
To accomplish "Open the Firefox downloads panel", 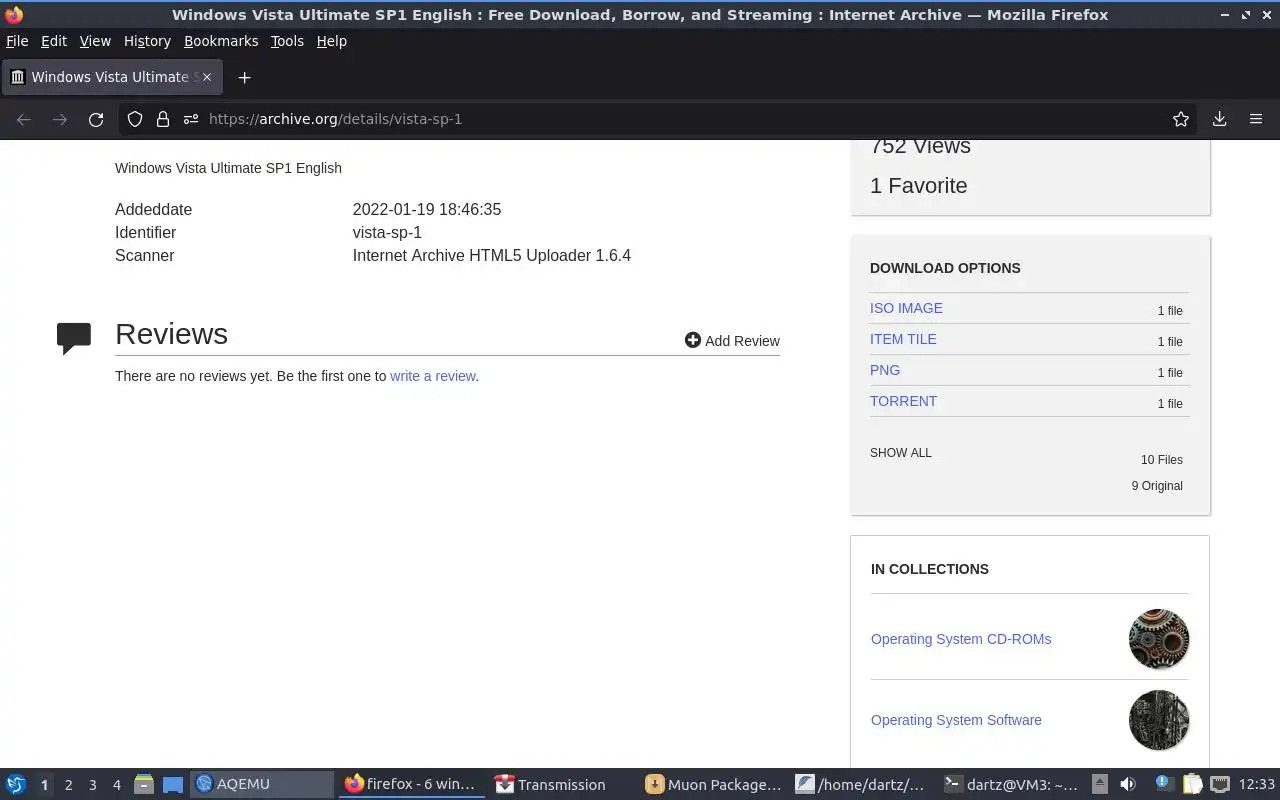I will click(1219, 119).
